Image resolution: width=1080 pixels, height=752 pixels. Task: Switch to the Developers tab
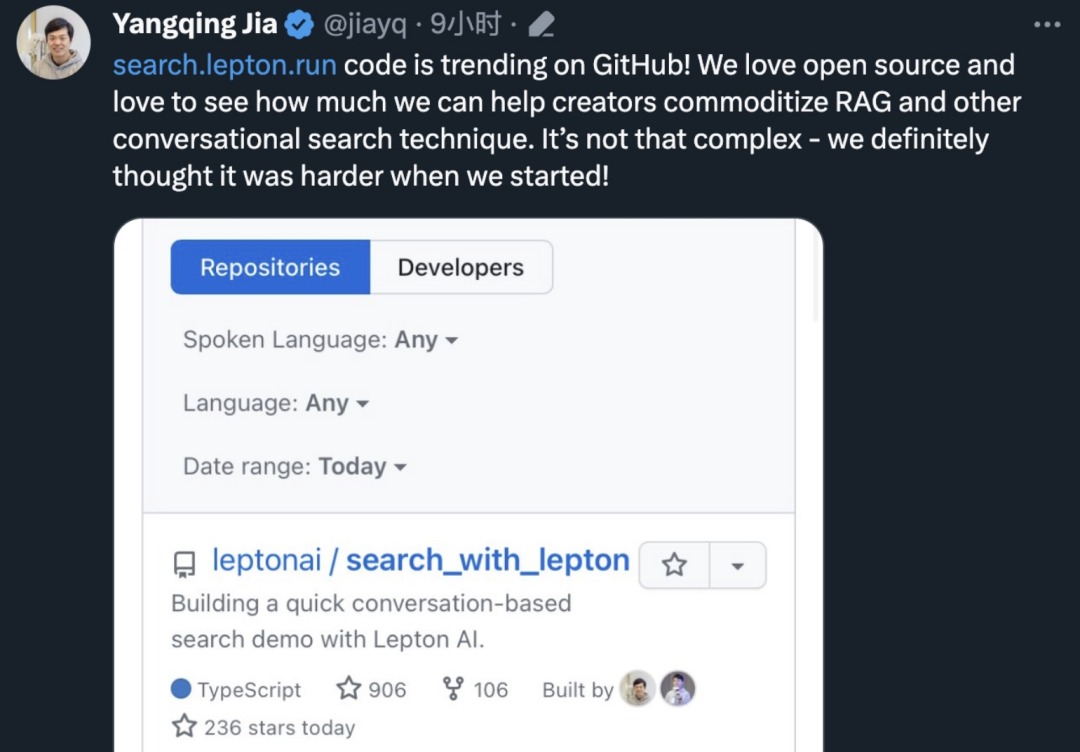pyautogui.click(x=460, y=267)
